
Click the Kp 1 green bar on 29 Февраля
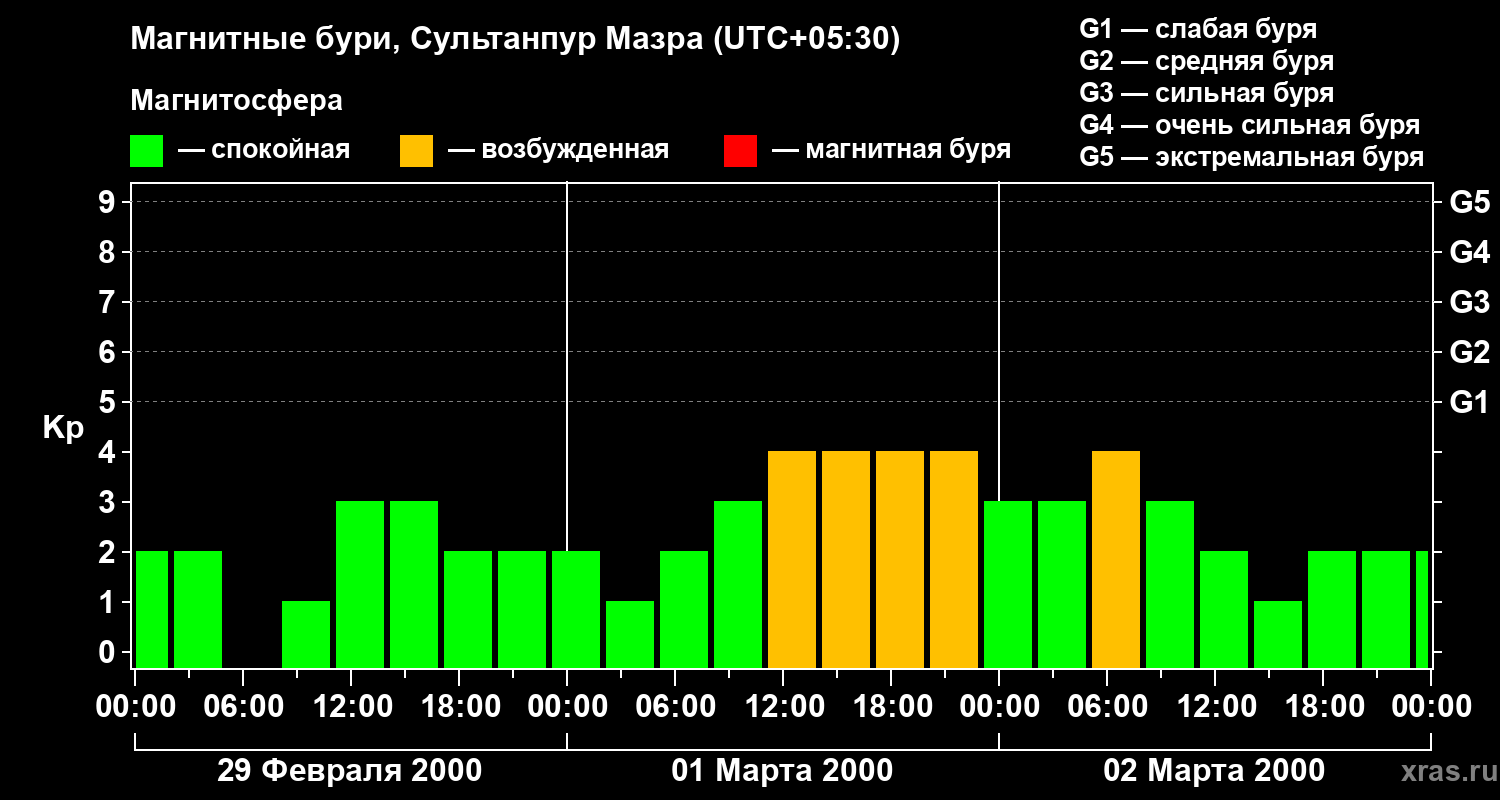[x=306, y=635]
